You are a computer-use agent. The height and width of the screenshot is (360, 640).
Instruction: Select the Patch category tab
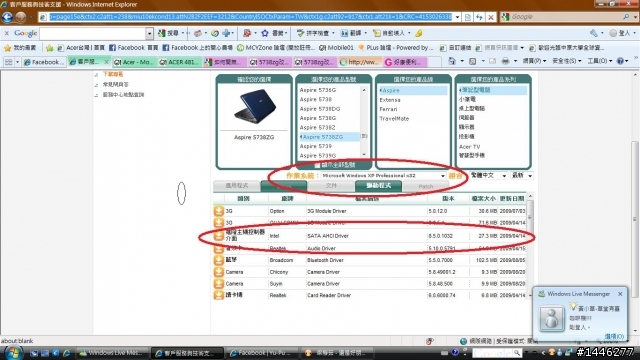pos(425,186)
